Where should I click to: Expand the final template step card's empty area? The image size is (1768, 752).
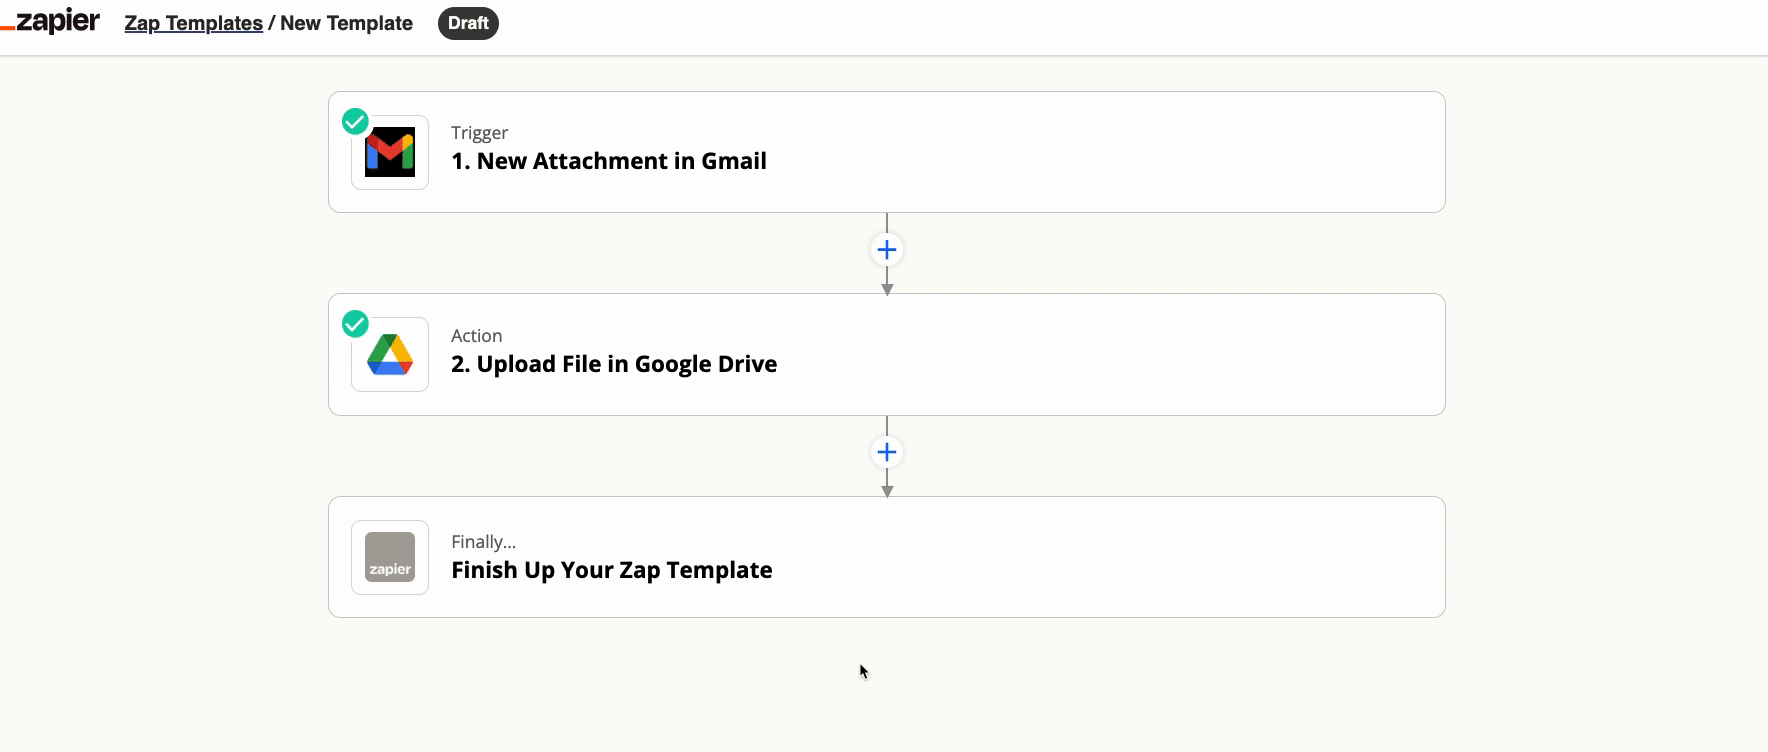tap(1100, 557)
